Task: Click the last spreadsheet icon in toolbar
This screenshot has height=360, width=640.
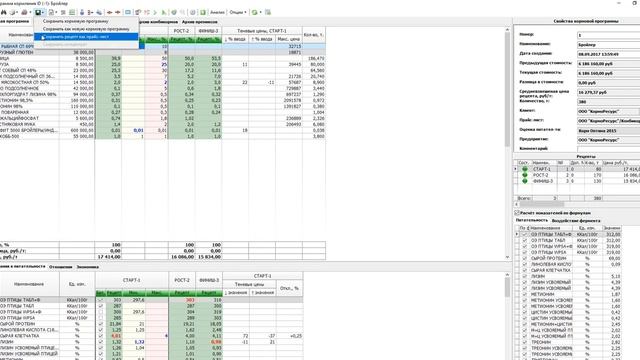Action: 268,12
